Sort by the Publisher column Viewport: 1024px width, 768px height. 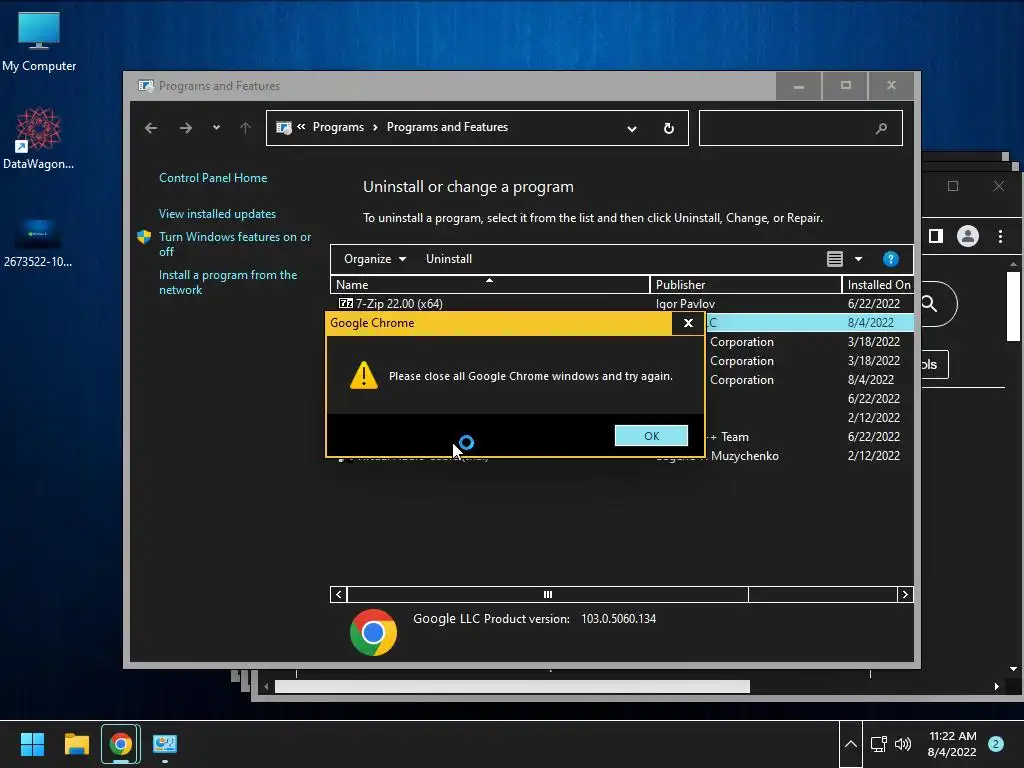[x=746, y=285]
